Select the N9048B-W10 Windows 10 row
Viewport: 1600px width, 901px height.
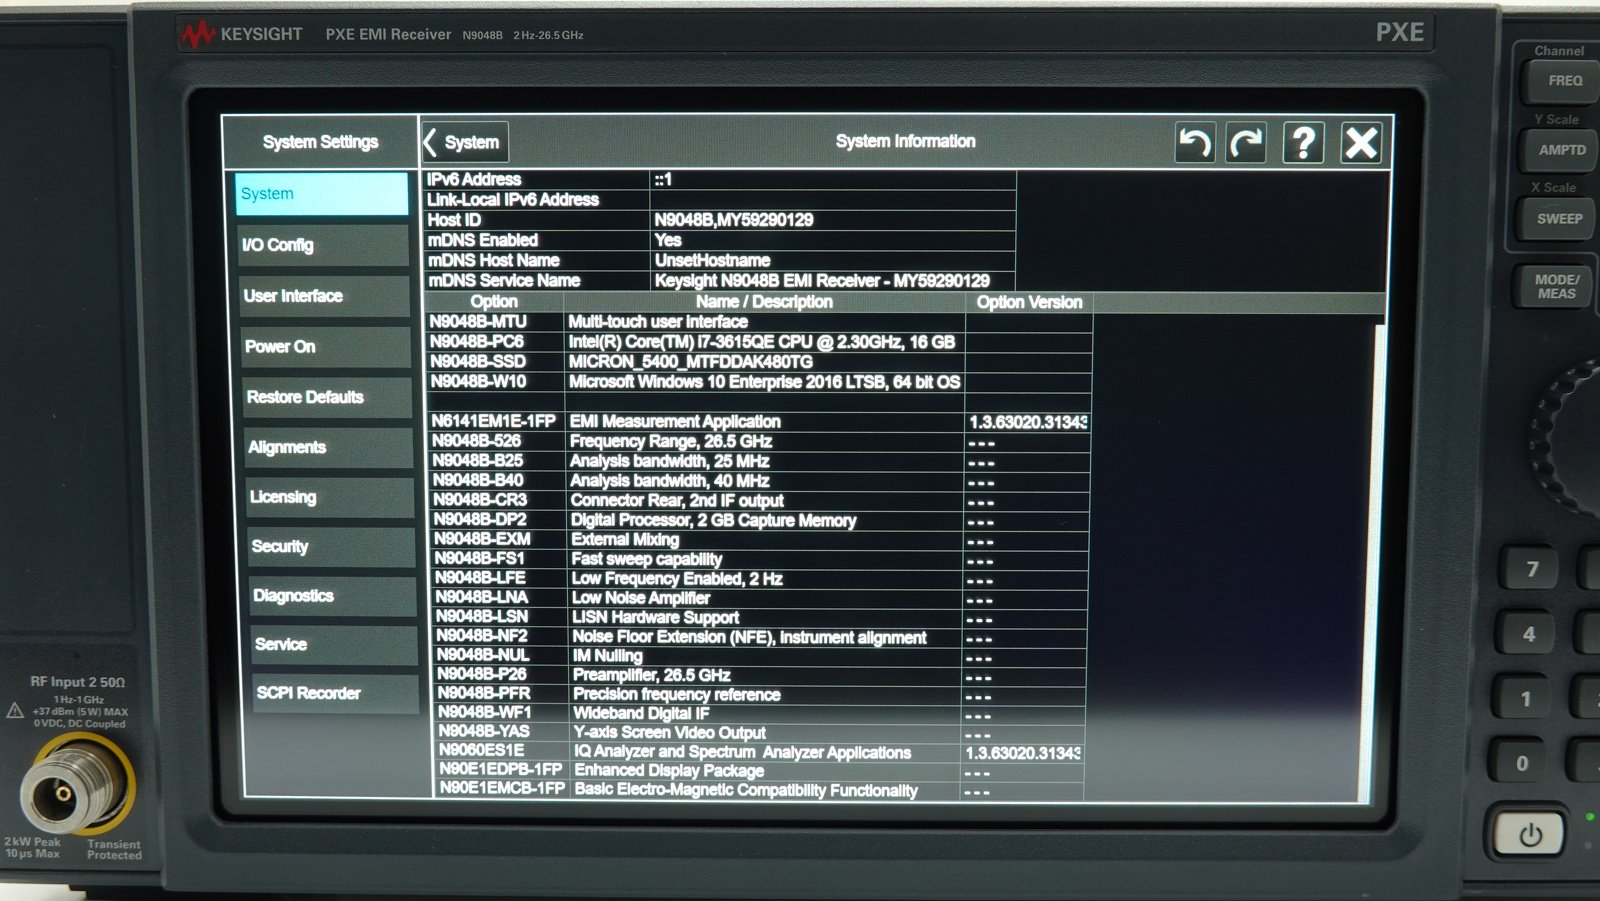tap(759, 382)
